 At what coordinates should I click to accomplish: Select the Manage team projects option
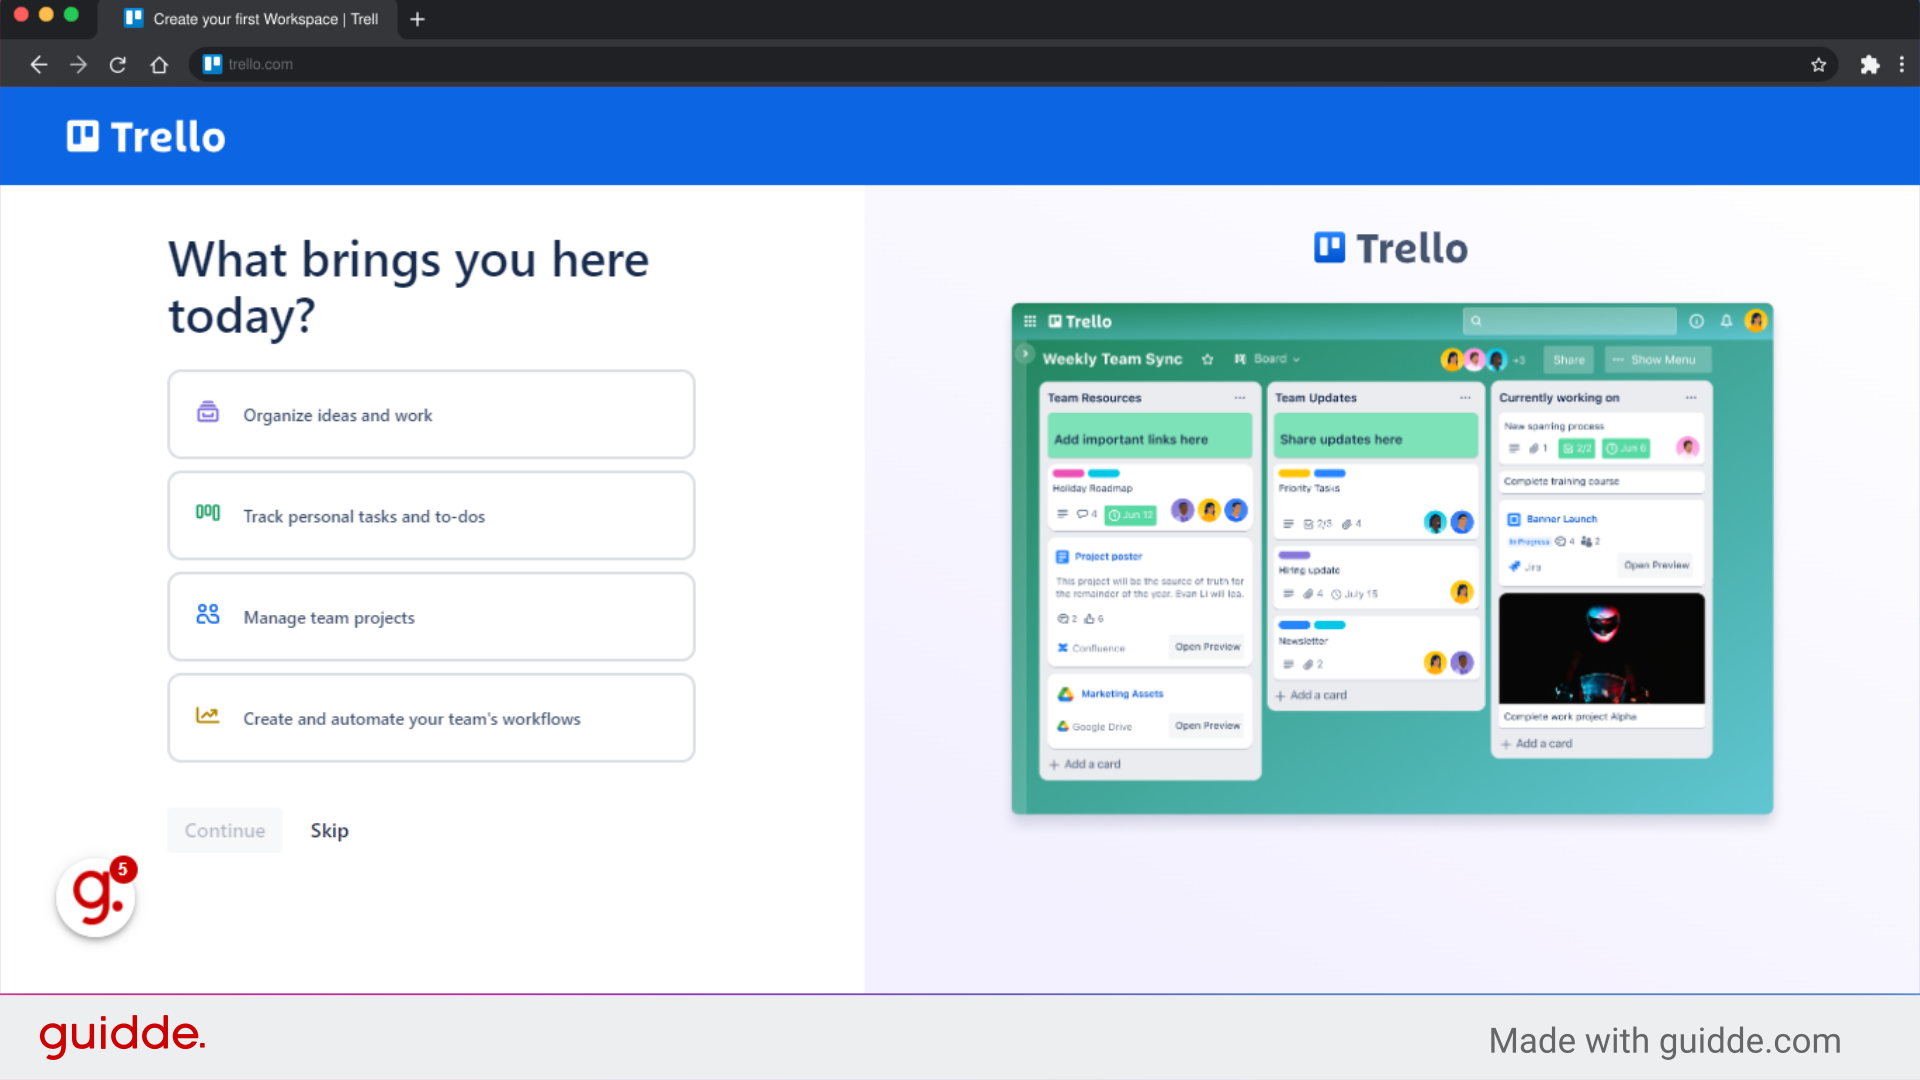(x=431, y=617)
